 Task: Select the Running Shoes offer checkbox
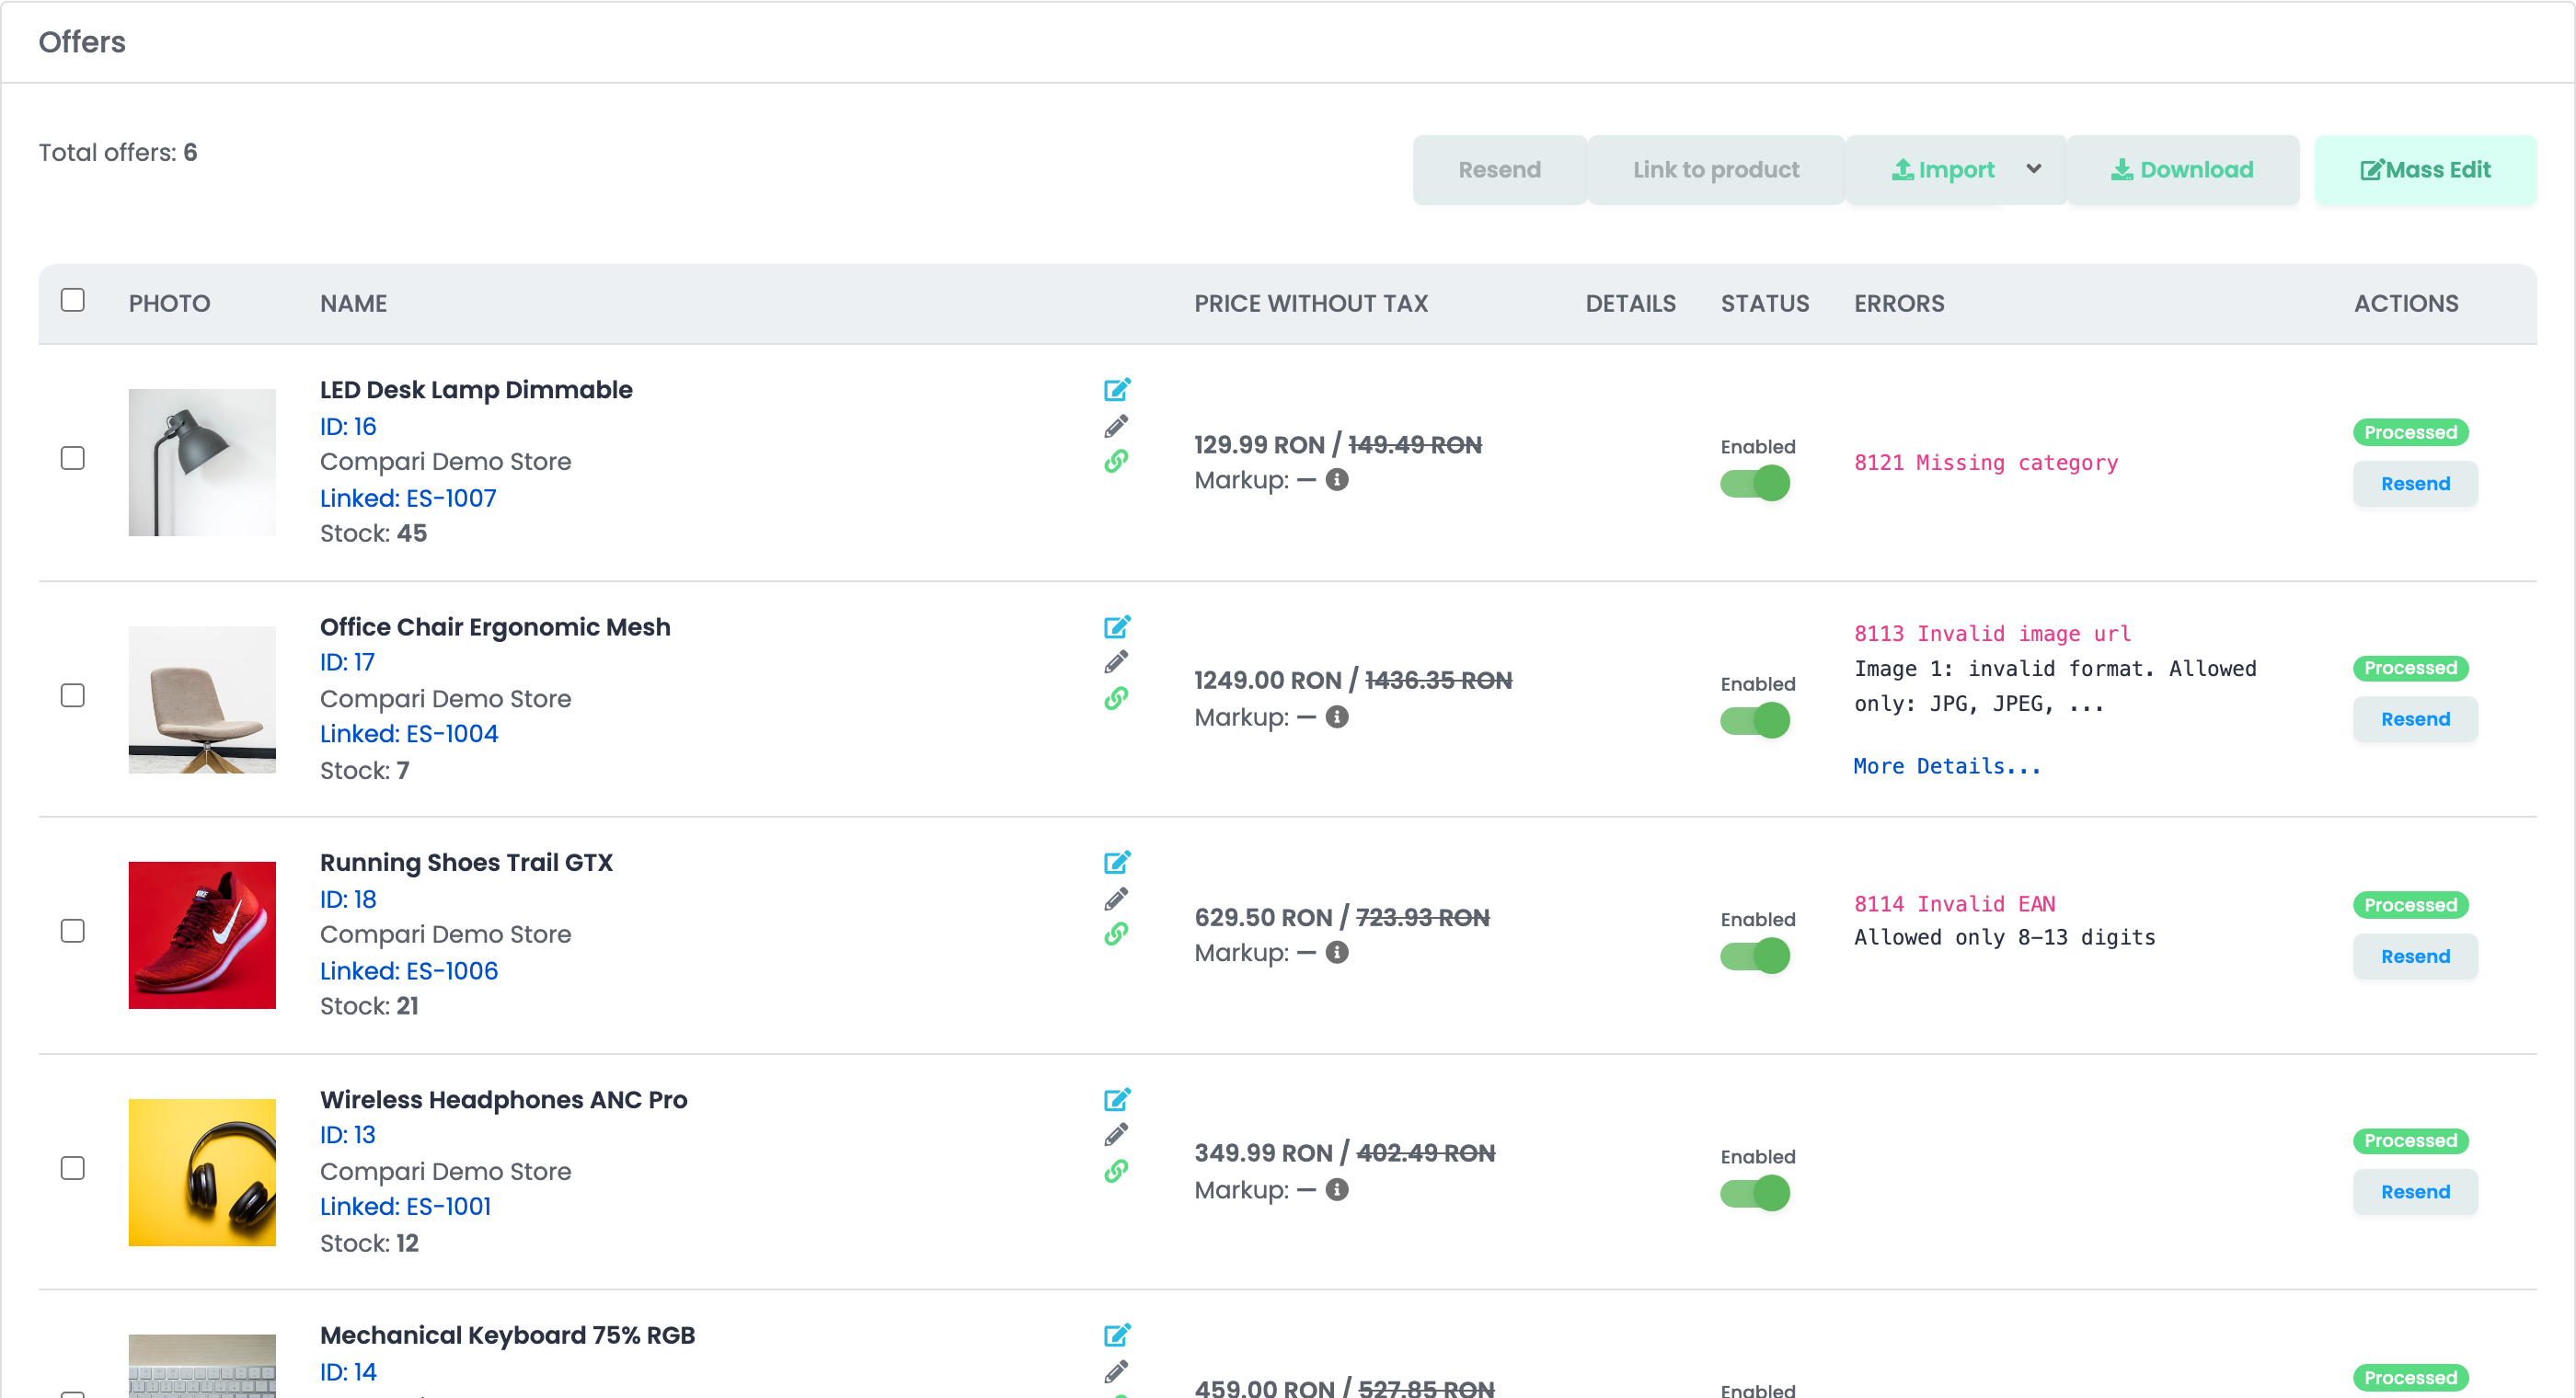tap(73, 931)
